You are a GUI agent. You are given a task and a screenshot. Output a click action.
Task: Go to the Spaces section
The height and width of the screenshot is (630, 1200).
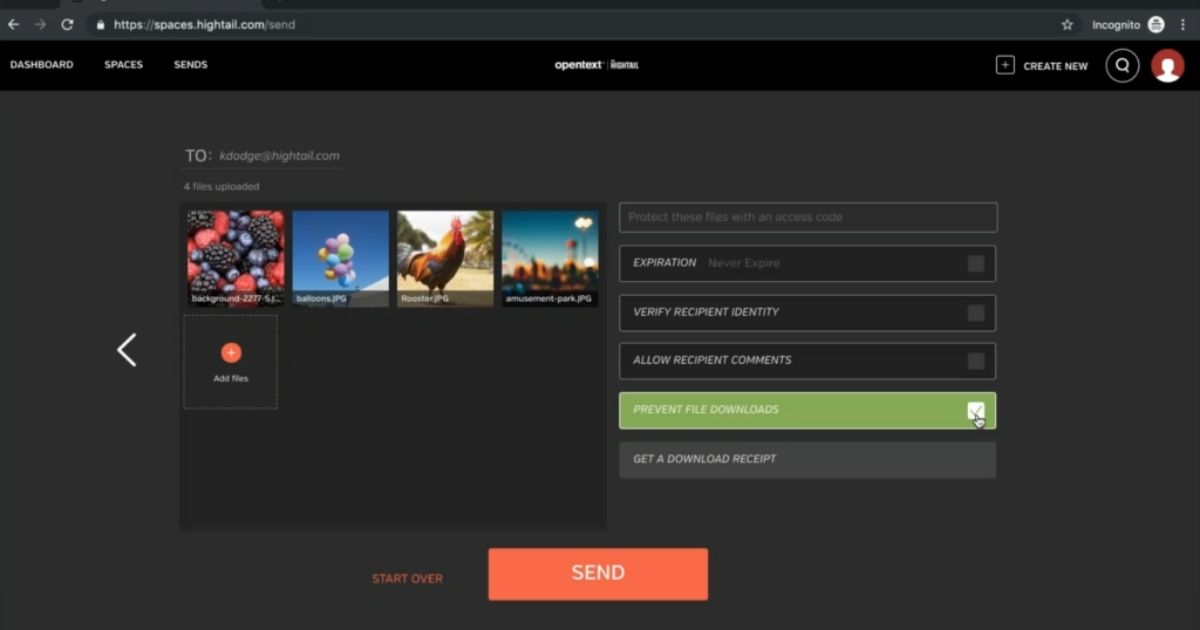124,65
